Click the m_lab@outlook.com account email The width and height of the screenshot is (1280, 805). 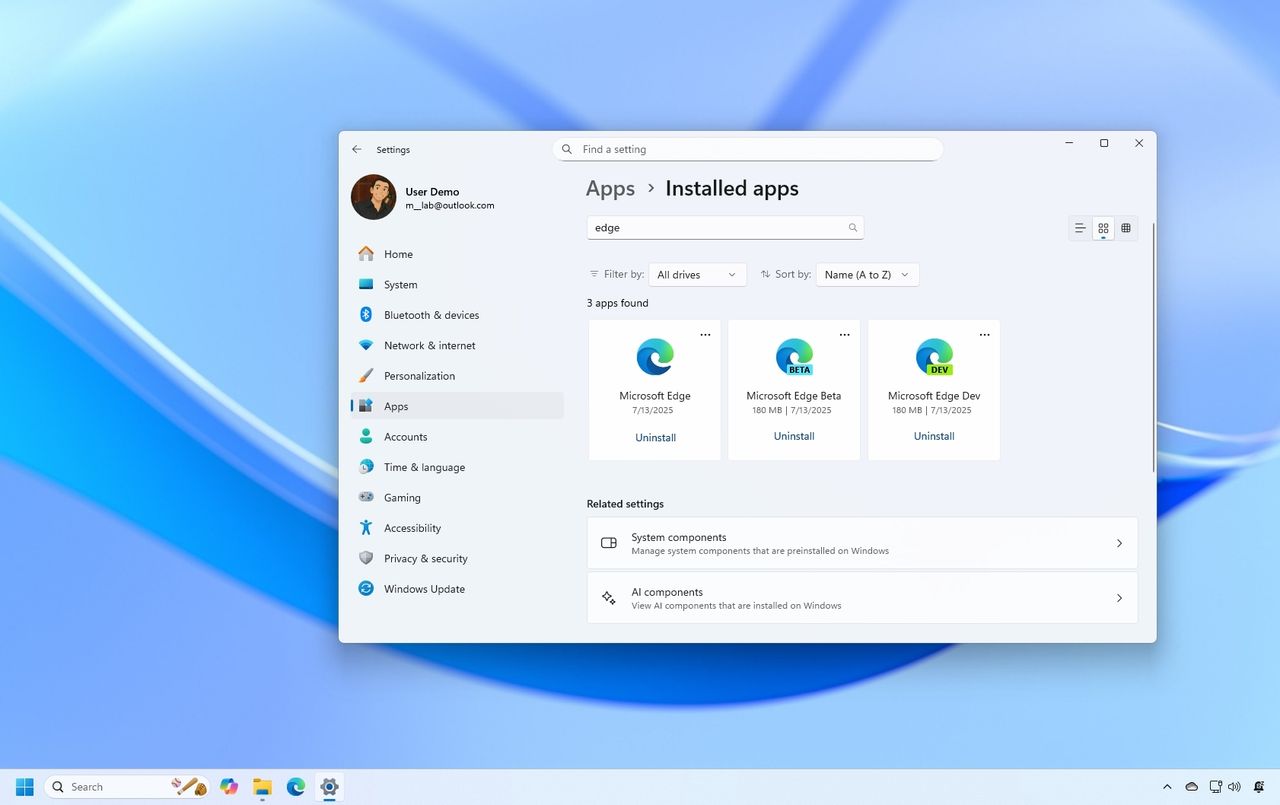click(450, 206)
